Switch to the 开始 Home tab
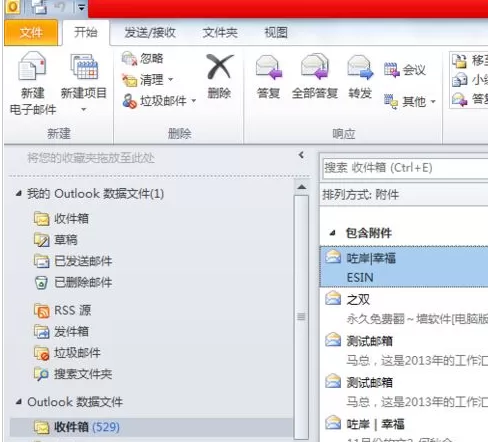The image size is (488, 442). click(x=86, y=32)
